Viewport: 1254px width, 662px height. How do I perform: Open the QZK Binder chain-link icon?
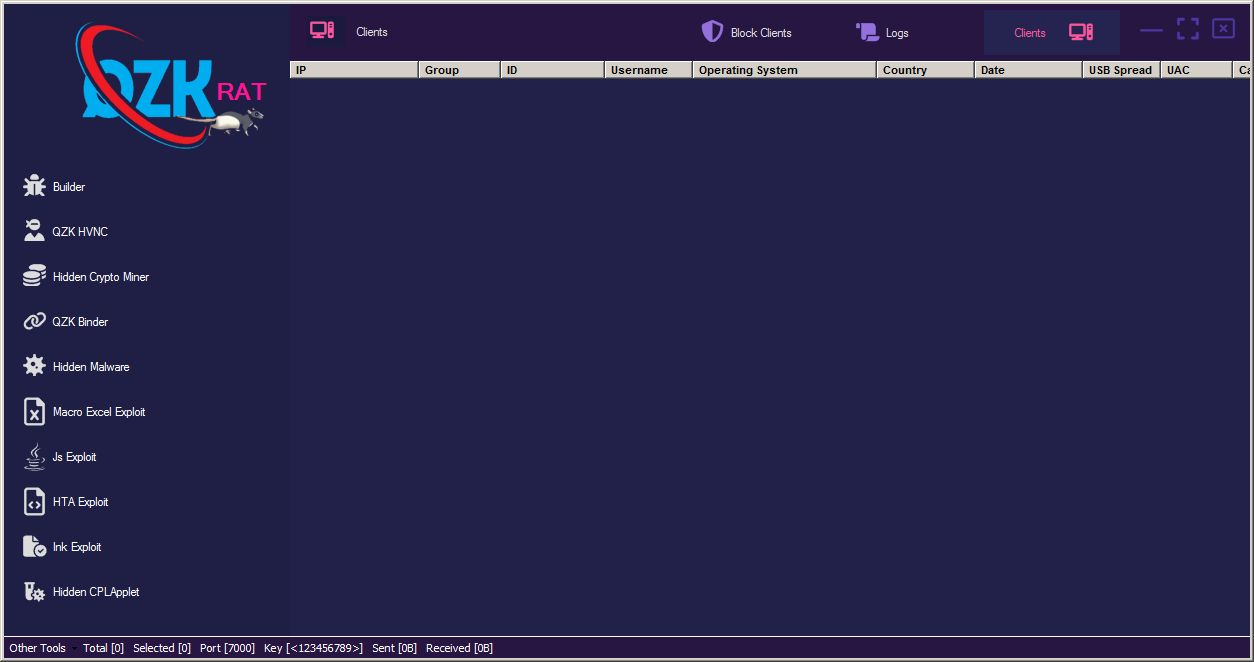click(x=35, y=321)
